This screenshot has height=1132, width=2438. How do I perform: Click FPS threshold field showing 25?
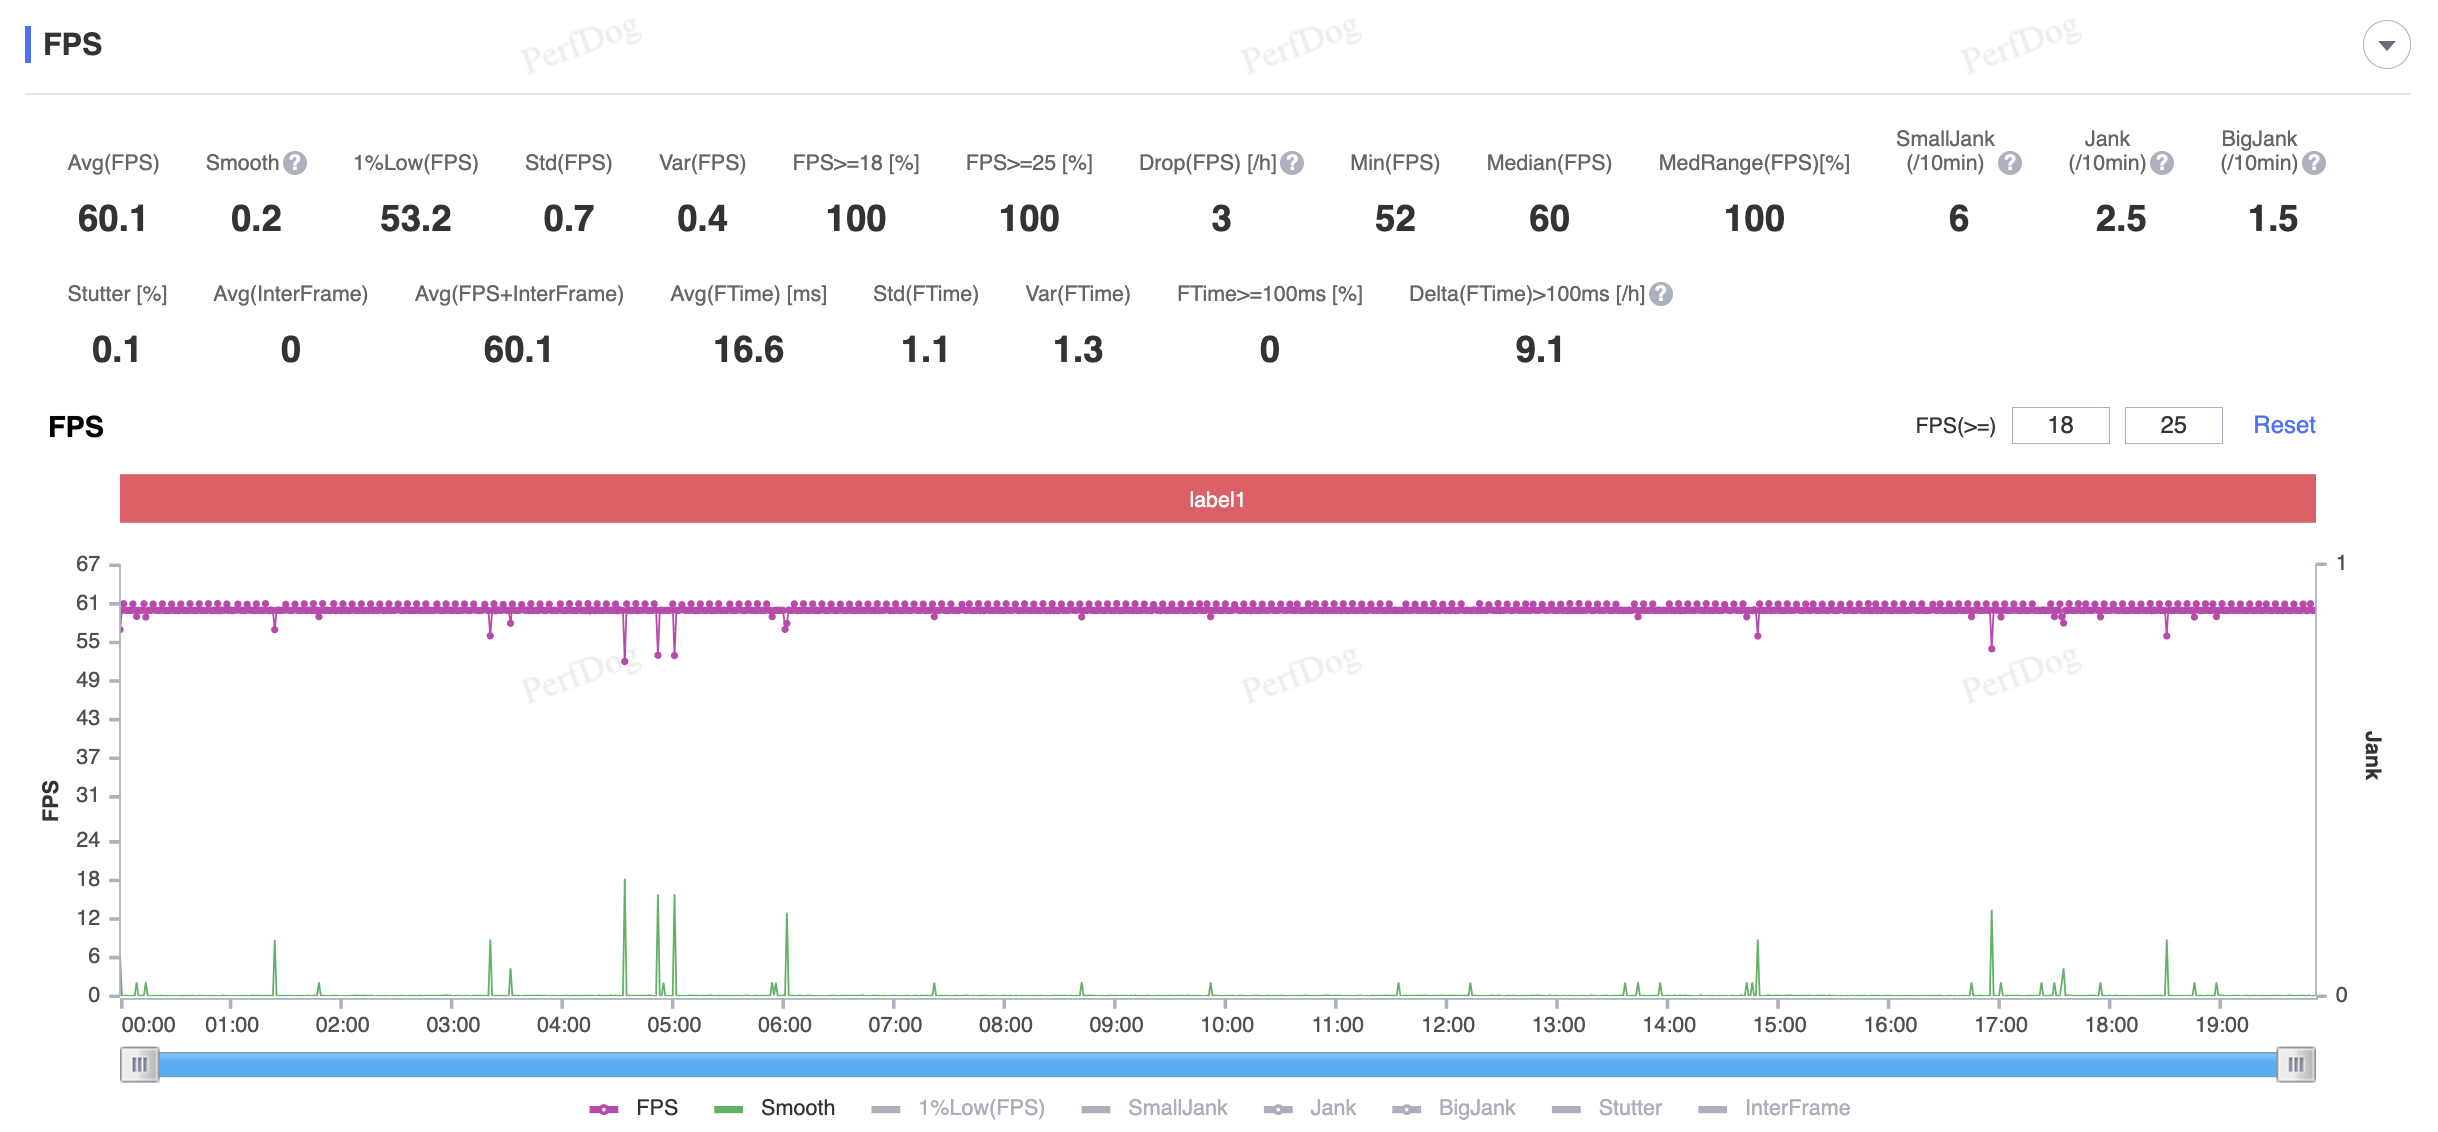(2173, 425)
